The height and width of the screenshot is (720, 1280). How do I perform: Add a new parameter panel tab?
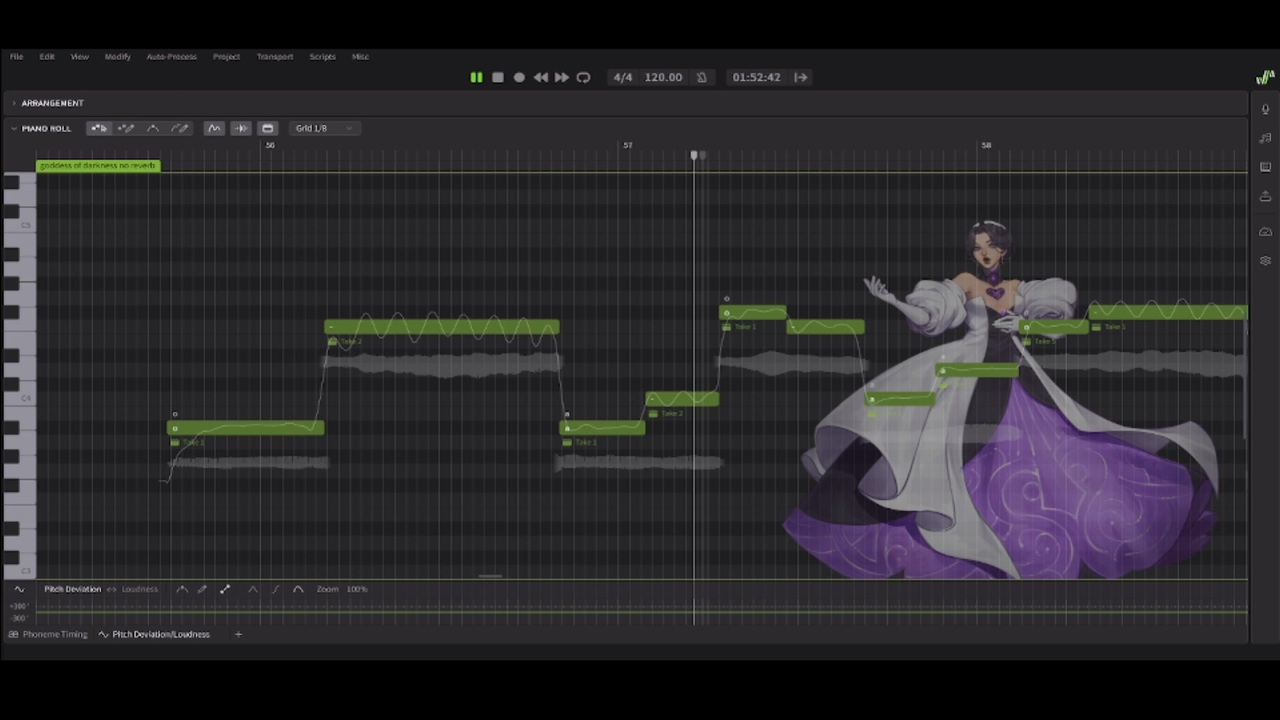coord(238,634)
